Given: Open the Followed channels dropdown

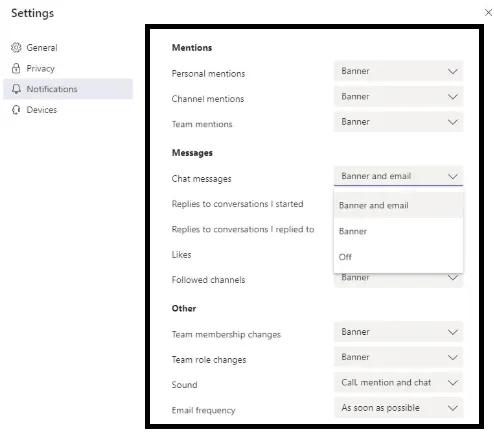Looking at the screenshot, I should (398, 280).
